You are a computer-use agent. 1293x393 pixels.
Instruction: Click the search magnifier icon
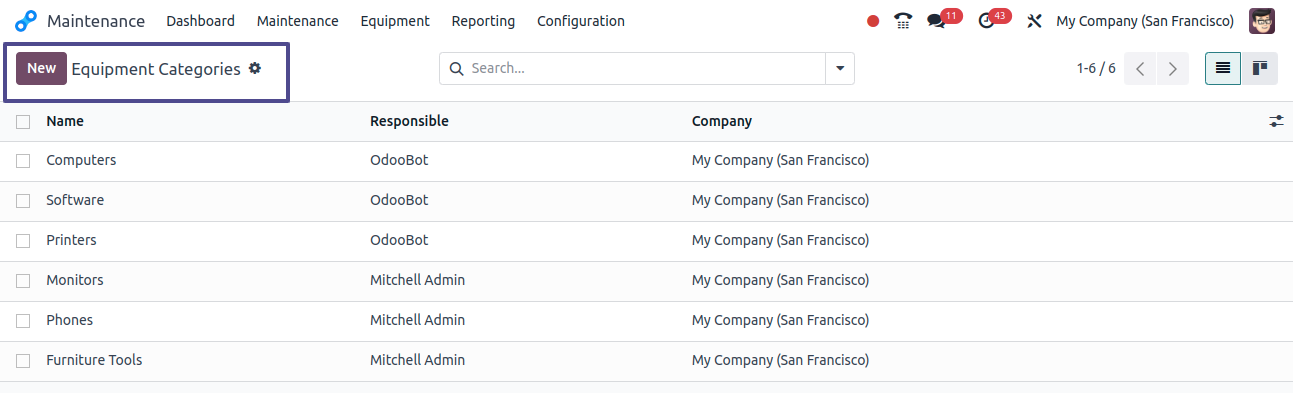(457, 69)
